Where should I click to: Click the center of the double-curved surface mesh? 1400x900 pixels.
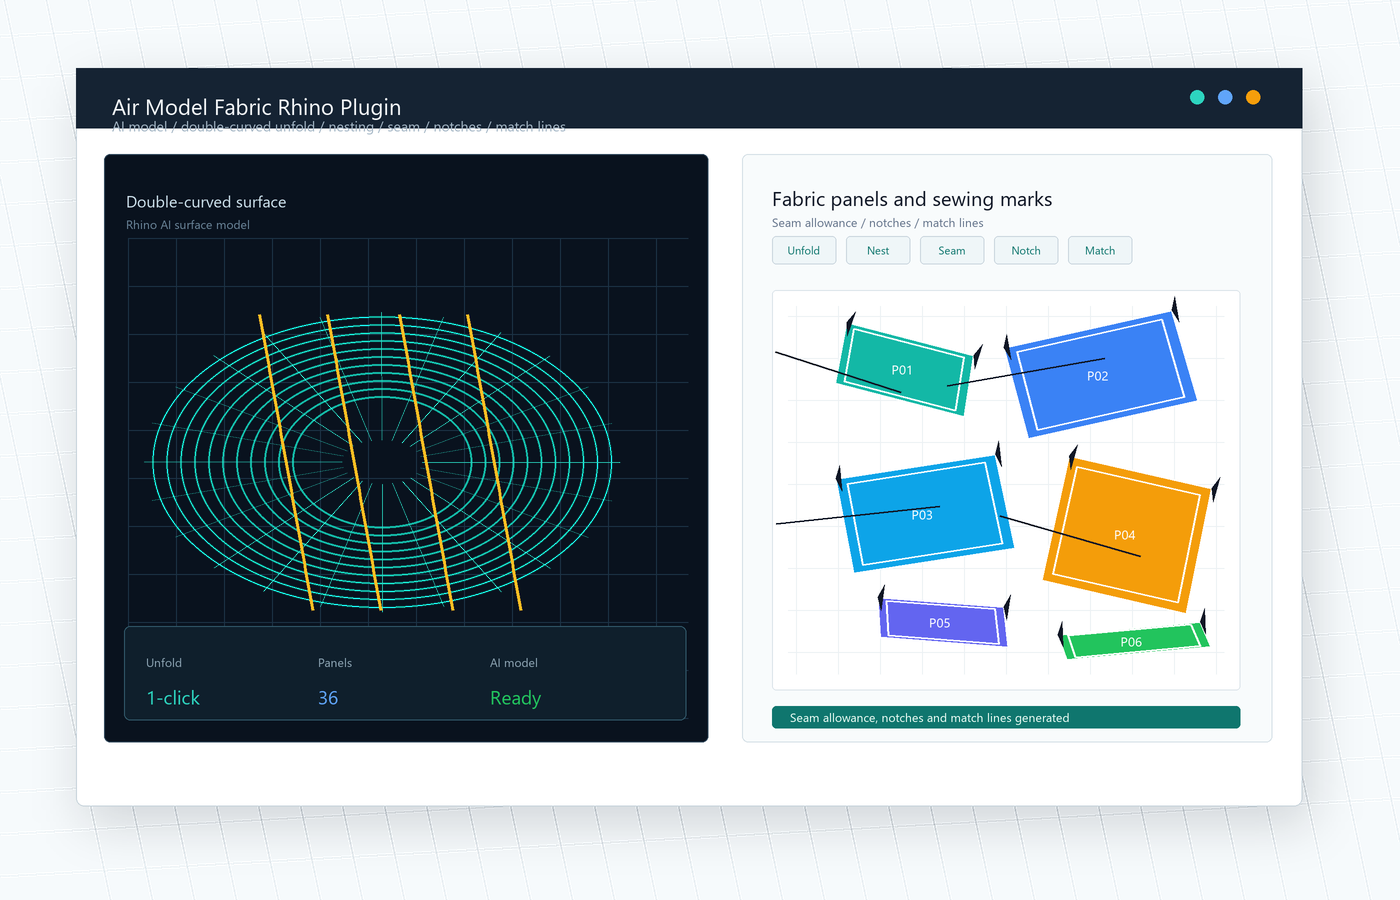click(x=382, y=462)
